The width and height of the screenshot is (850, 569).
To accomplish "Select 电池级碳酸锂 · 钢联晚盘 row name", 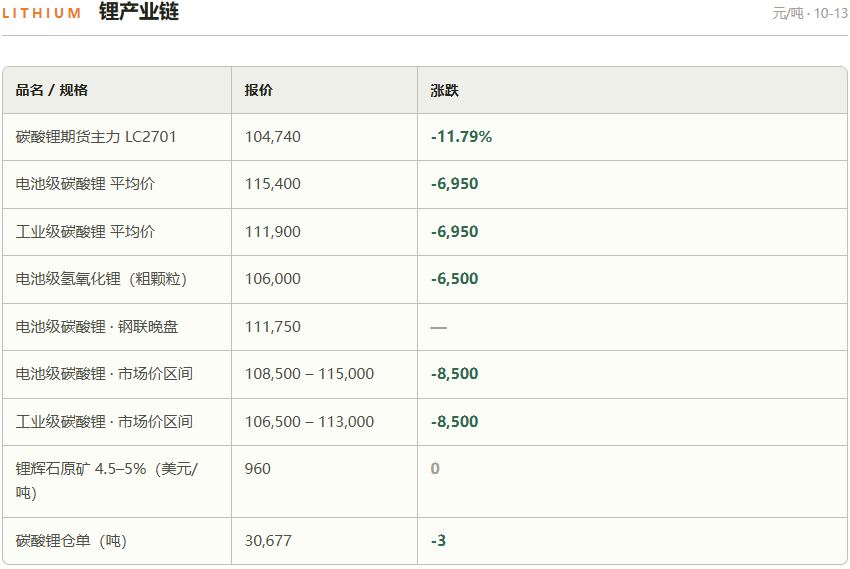I will coord(96,327).
